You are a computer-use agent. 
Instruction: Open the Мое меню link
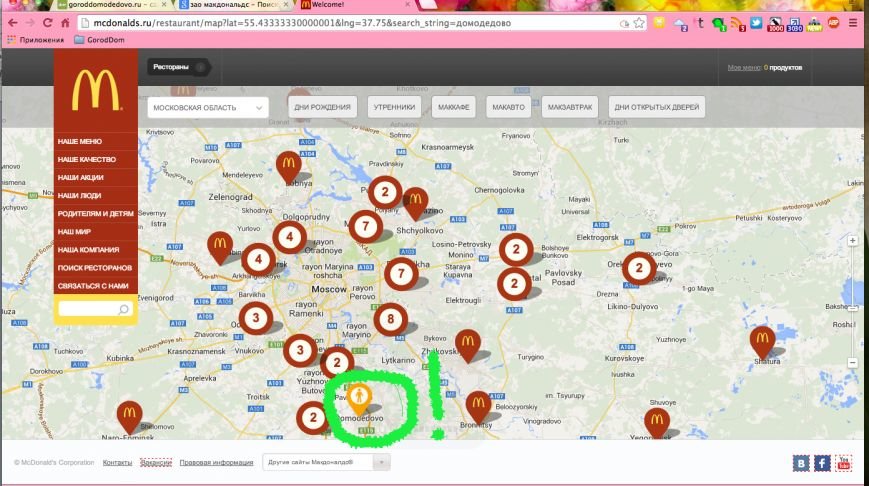pyautogui.click(x=744, y=68)
